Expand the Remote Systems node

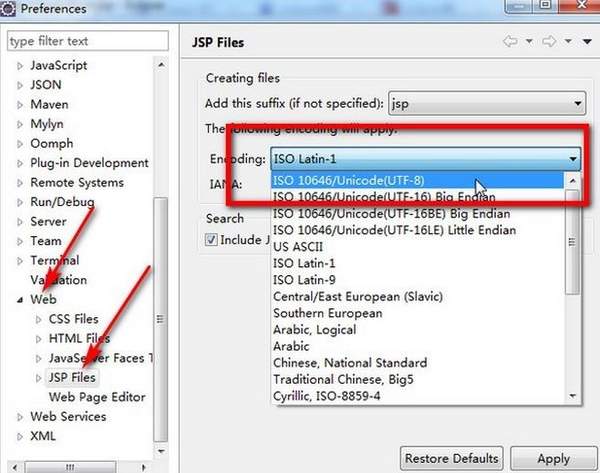click(20, 183)
